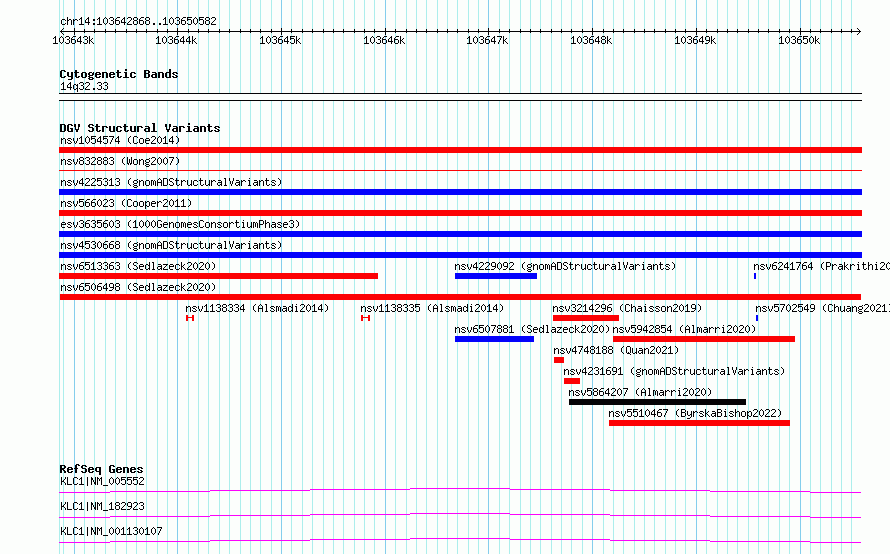The image size is (890, 554).
Task: Click the 103643k ruler tick label
Action: click(x=73, y=41)
